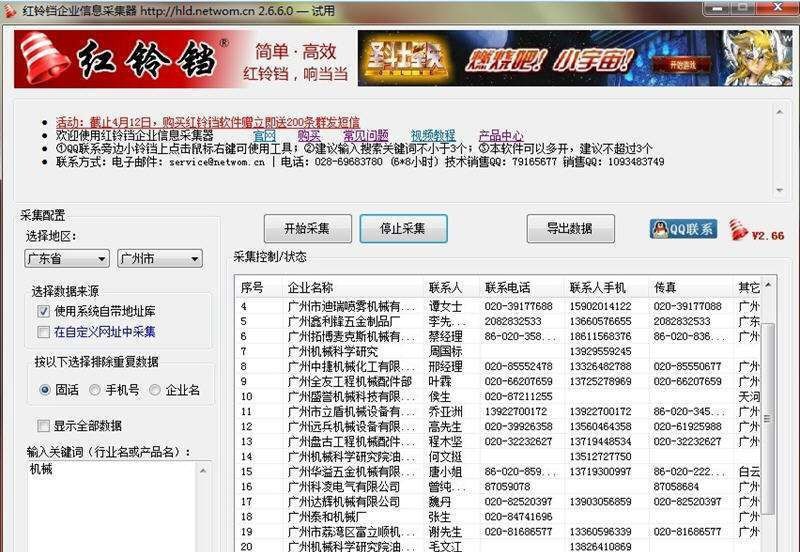Click the 停止采集 button

point(403,229)
